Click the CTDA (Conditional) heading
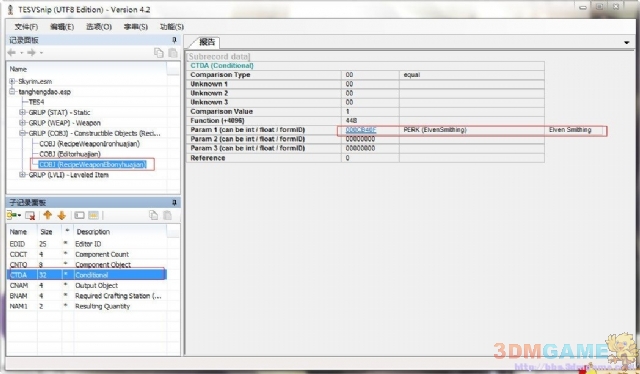 coord(222,65)
